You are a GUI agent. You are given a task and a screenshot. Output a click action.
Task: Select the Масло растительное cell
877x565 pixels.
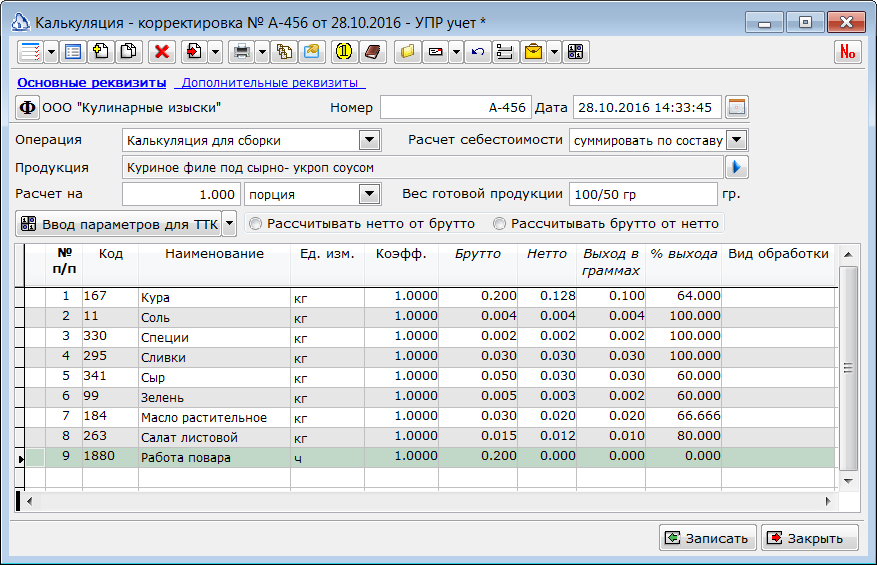tap(214, 417)
